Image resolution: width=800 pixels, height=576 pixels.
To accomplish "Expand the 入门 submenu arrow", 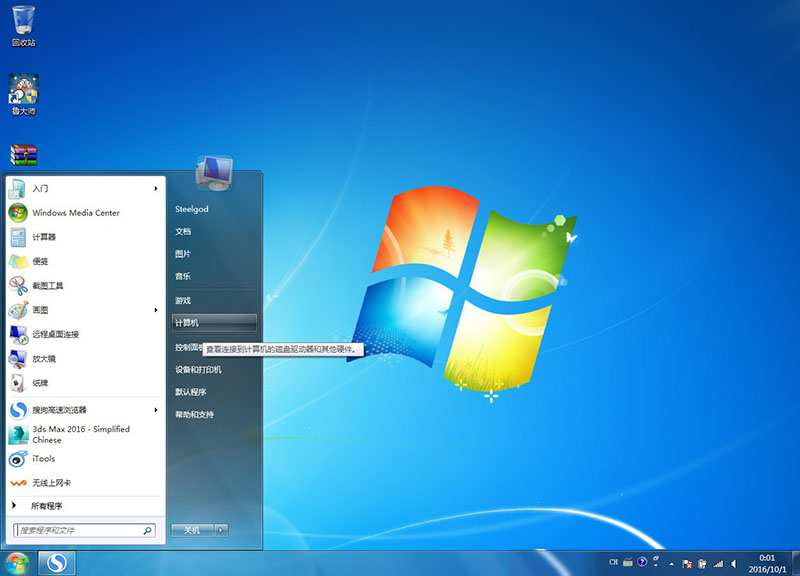I will coord(156,189).
